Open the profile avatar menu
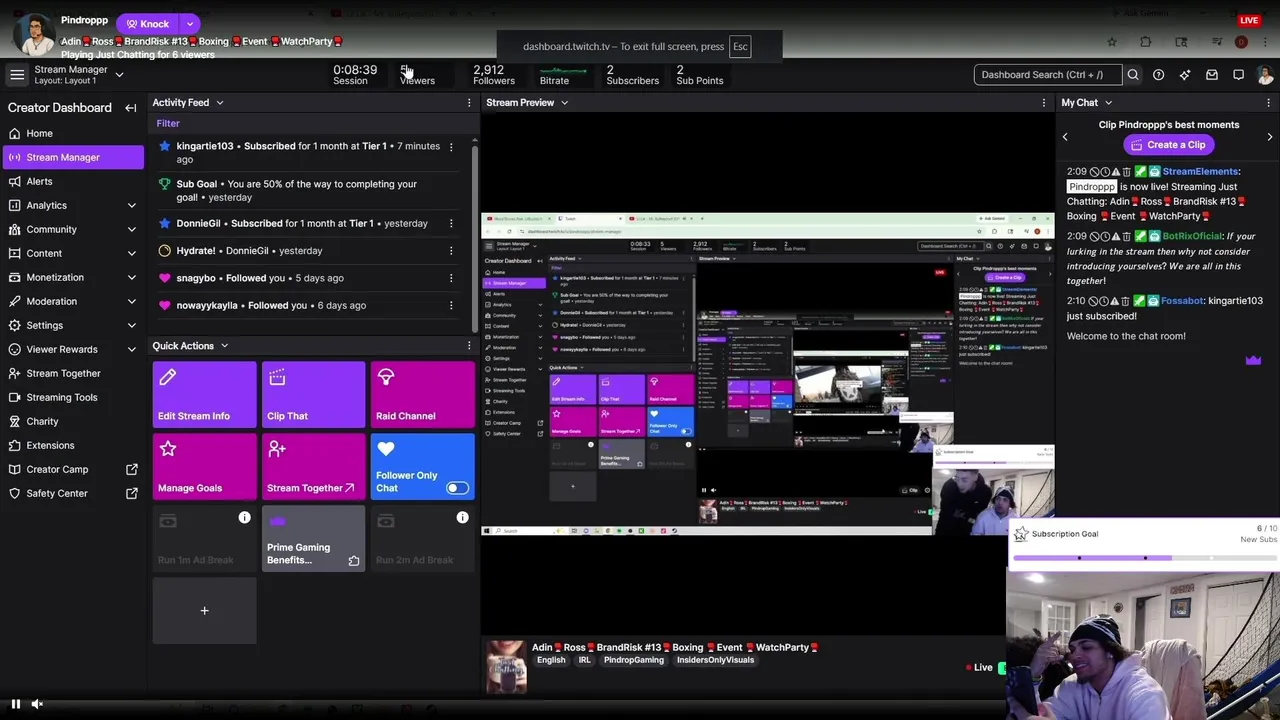 (1265, 75)
